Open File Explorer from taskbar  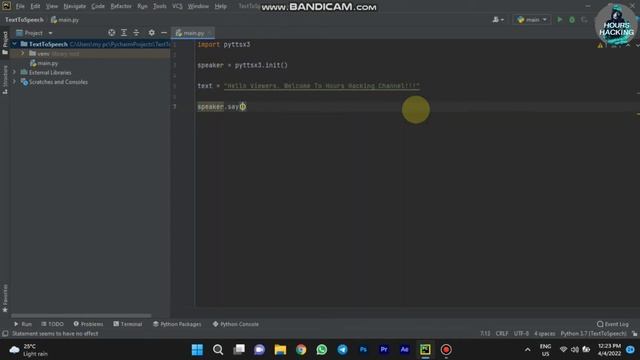280,350
